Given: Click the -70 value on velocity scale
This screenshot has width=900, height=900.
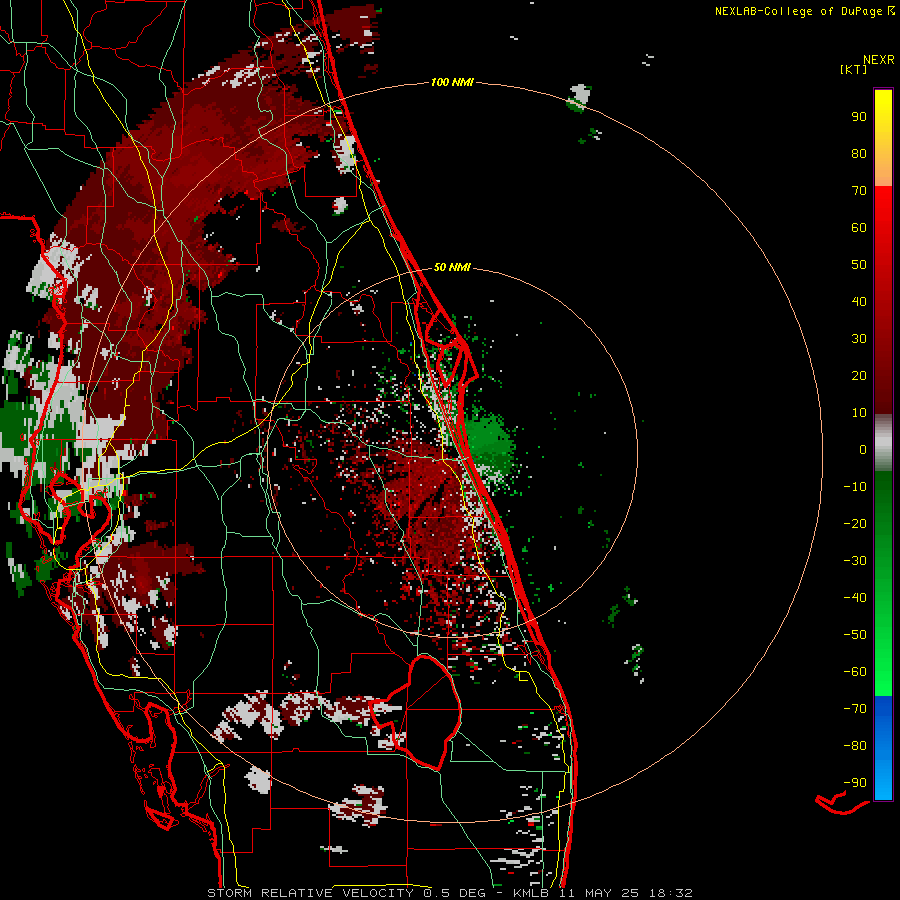Looking at the screenshot, I should click(x=855, y=709).
